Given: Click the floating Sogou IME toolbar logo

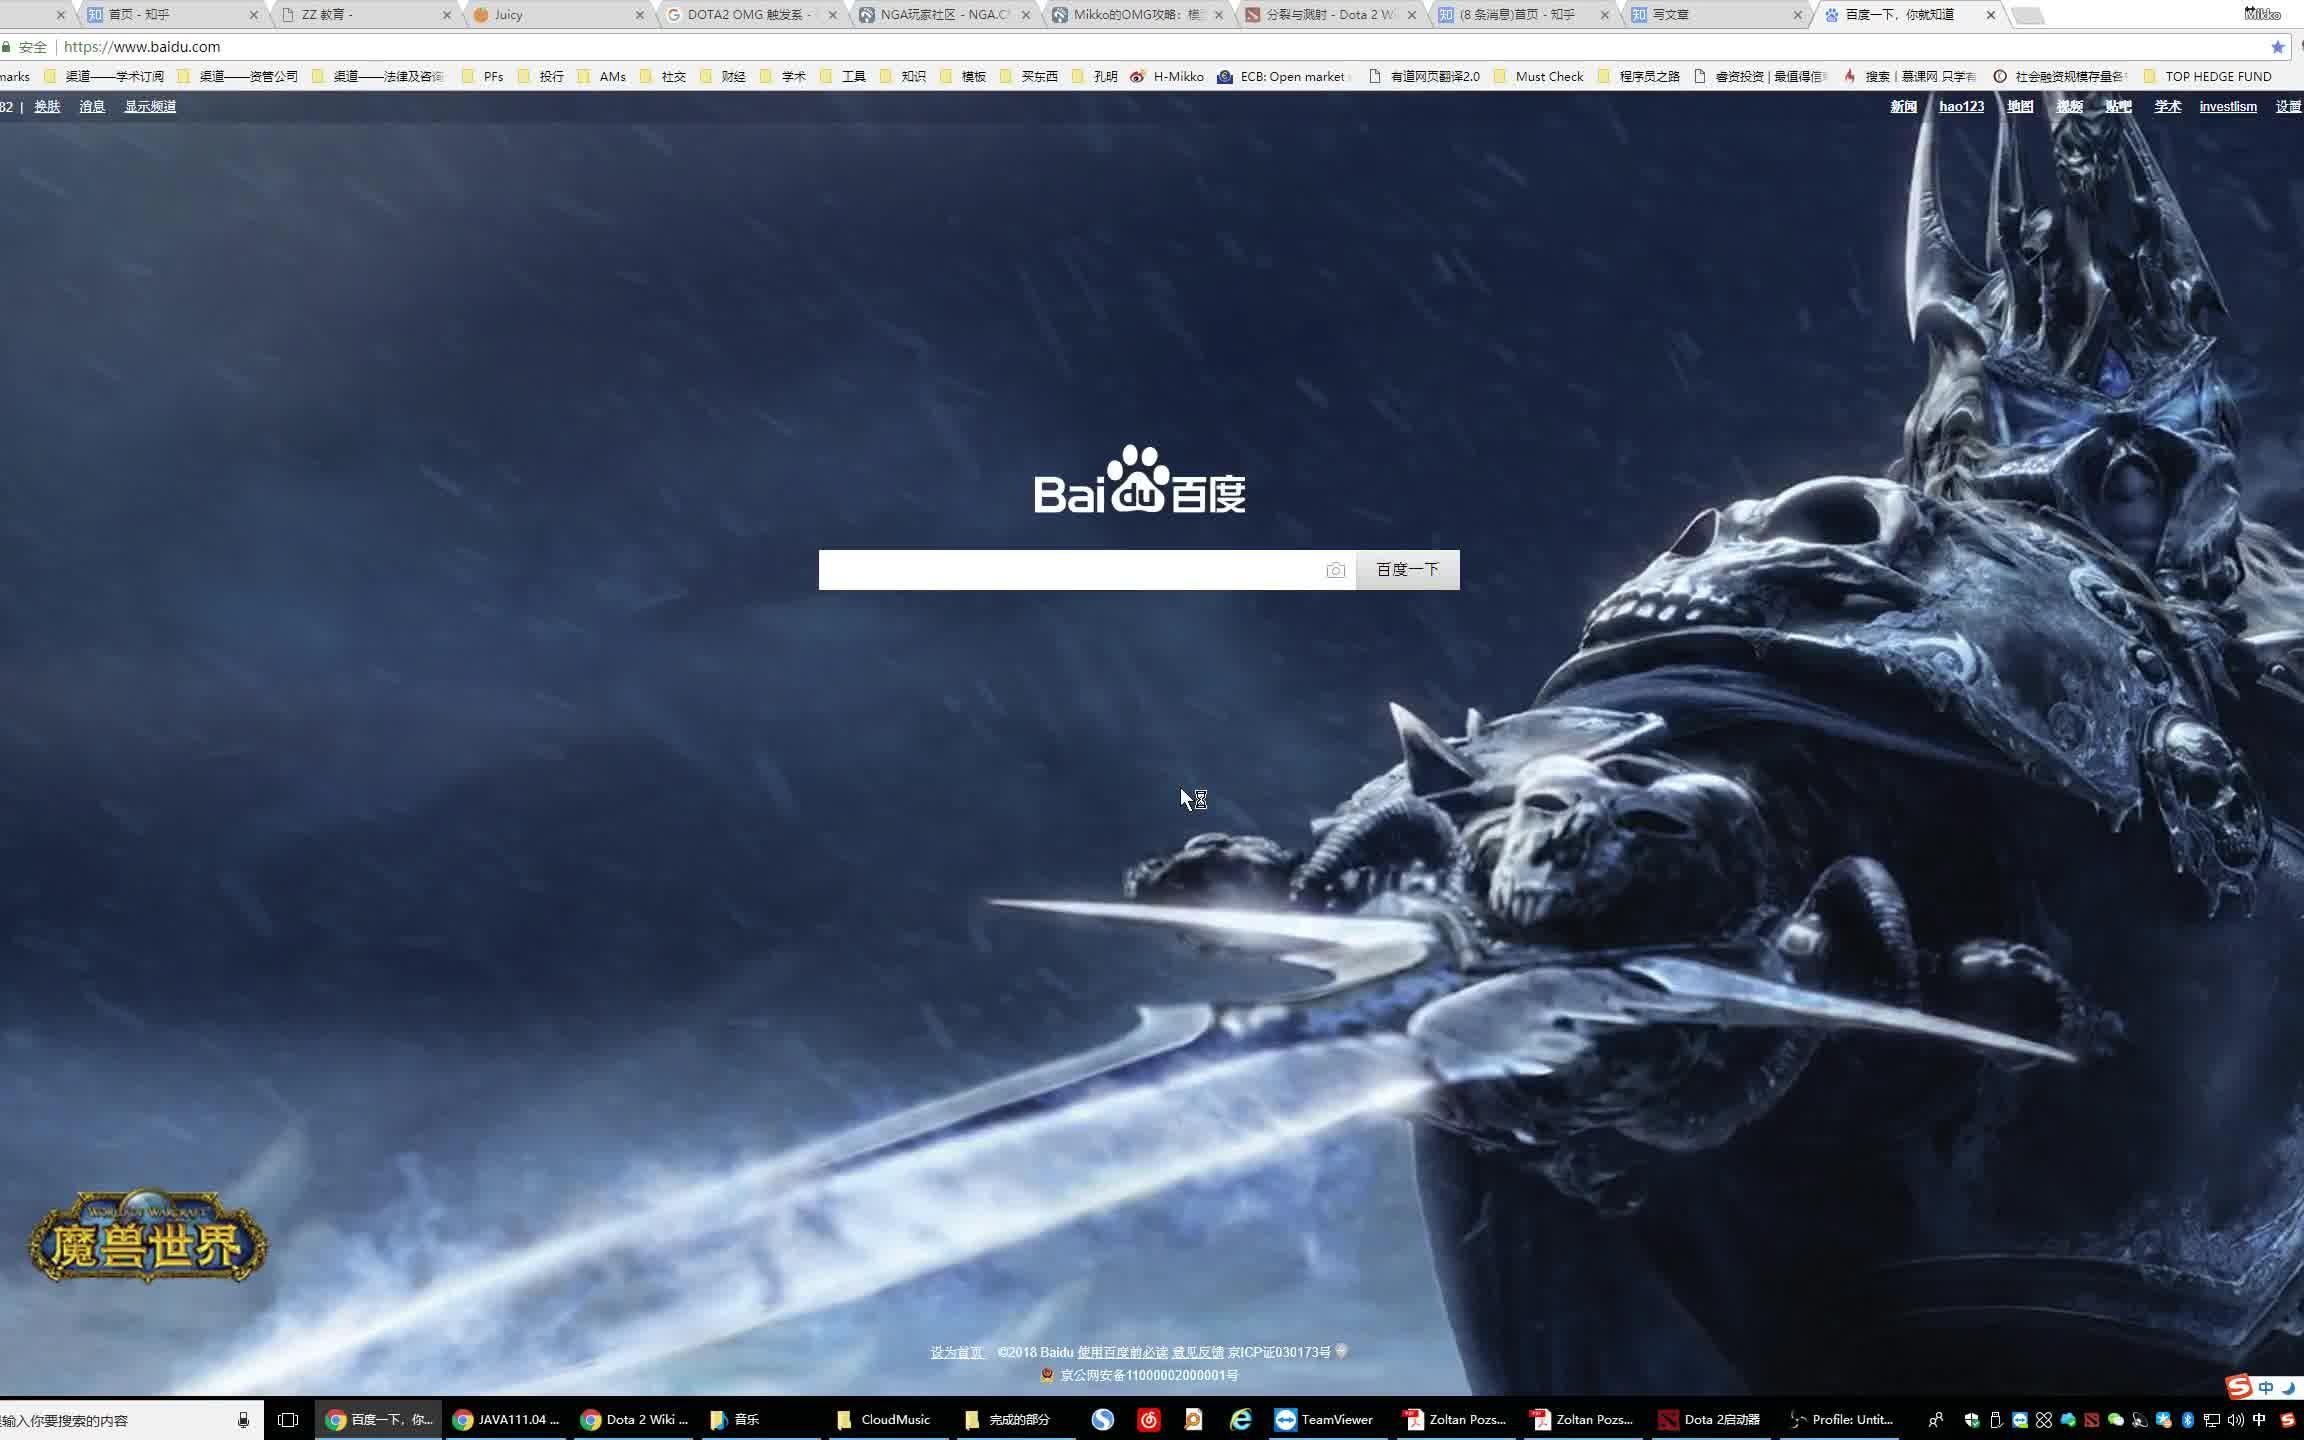Looking at the screenshot, I should pyautogui.click(x=2239, y=1387).
